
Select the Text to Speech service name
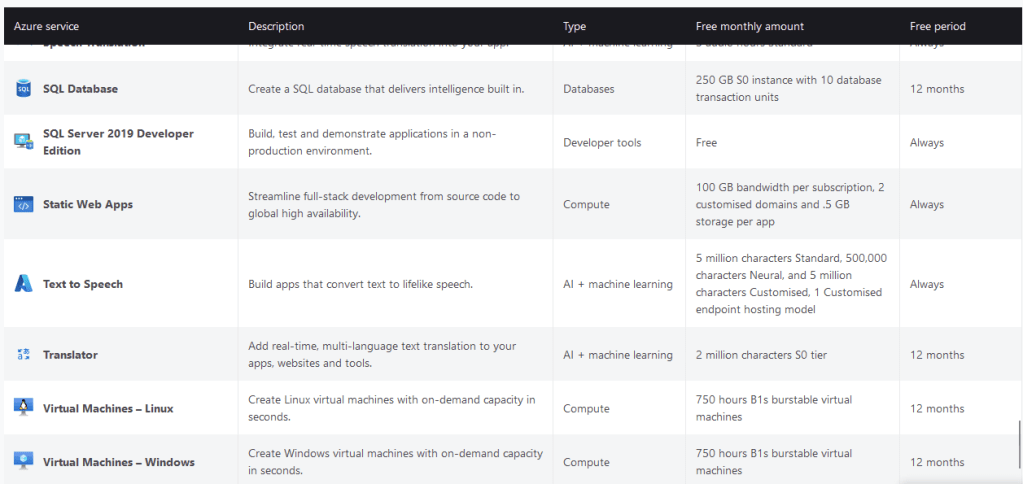click(x=83, y=284)
